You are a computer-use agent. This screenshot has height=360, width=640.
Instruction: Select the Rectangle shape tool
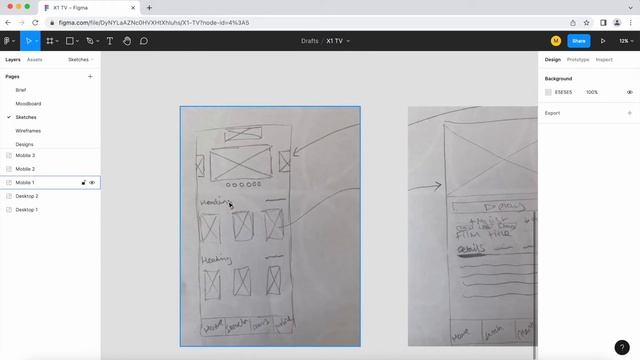click(69, 41)
